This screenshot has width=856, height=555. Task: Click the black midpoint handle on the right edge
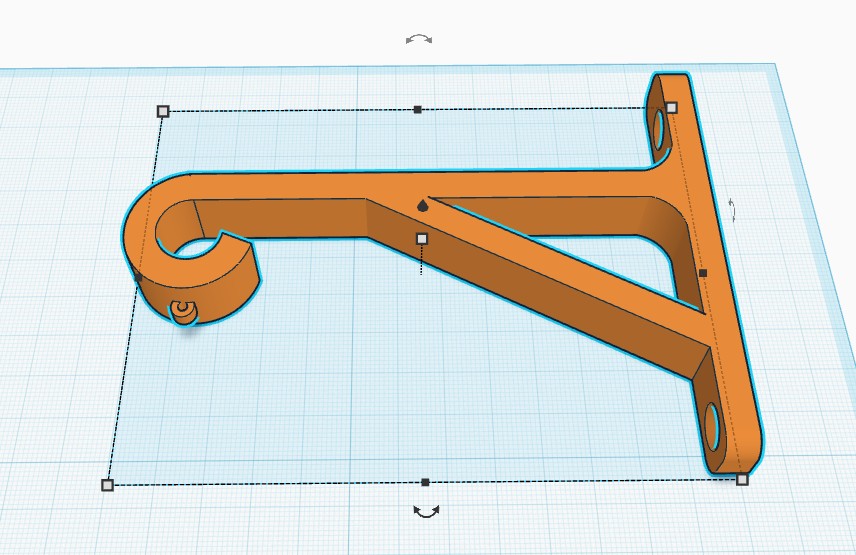[703, 273]
